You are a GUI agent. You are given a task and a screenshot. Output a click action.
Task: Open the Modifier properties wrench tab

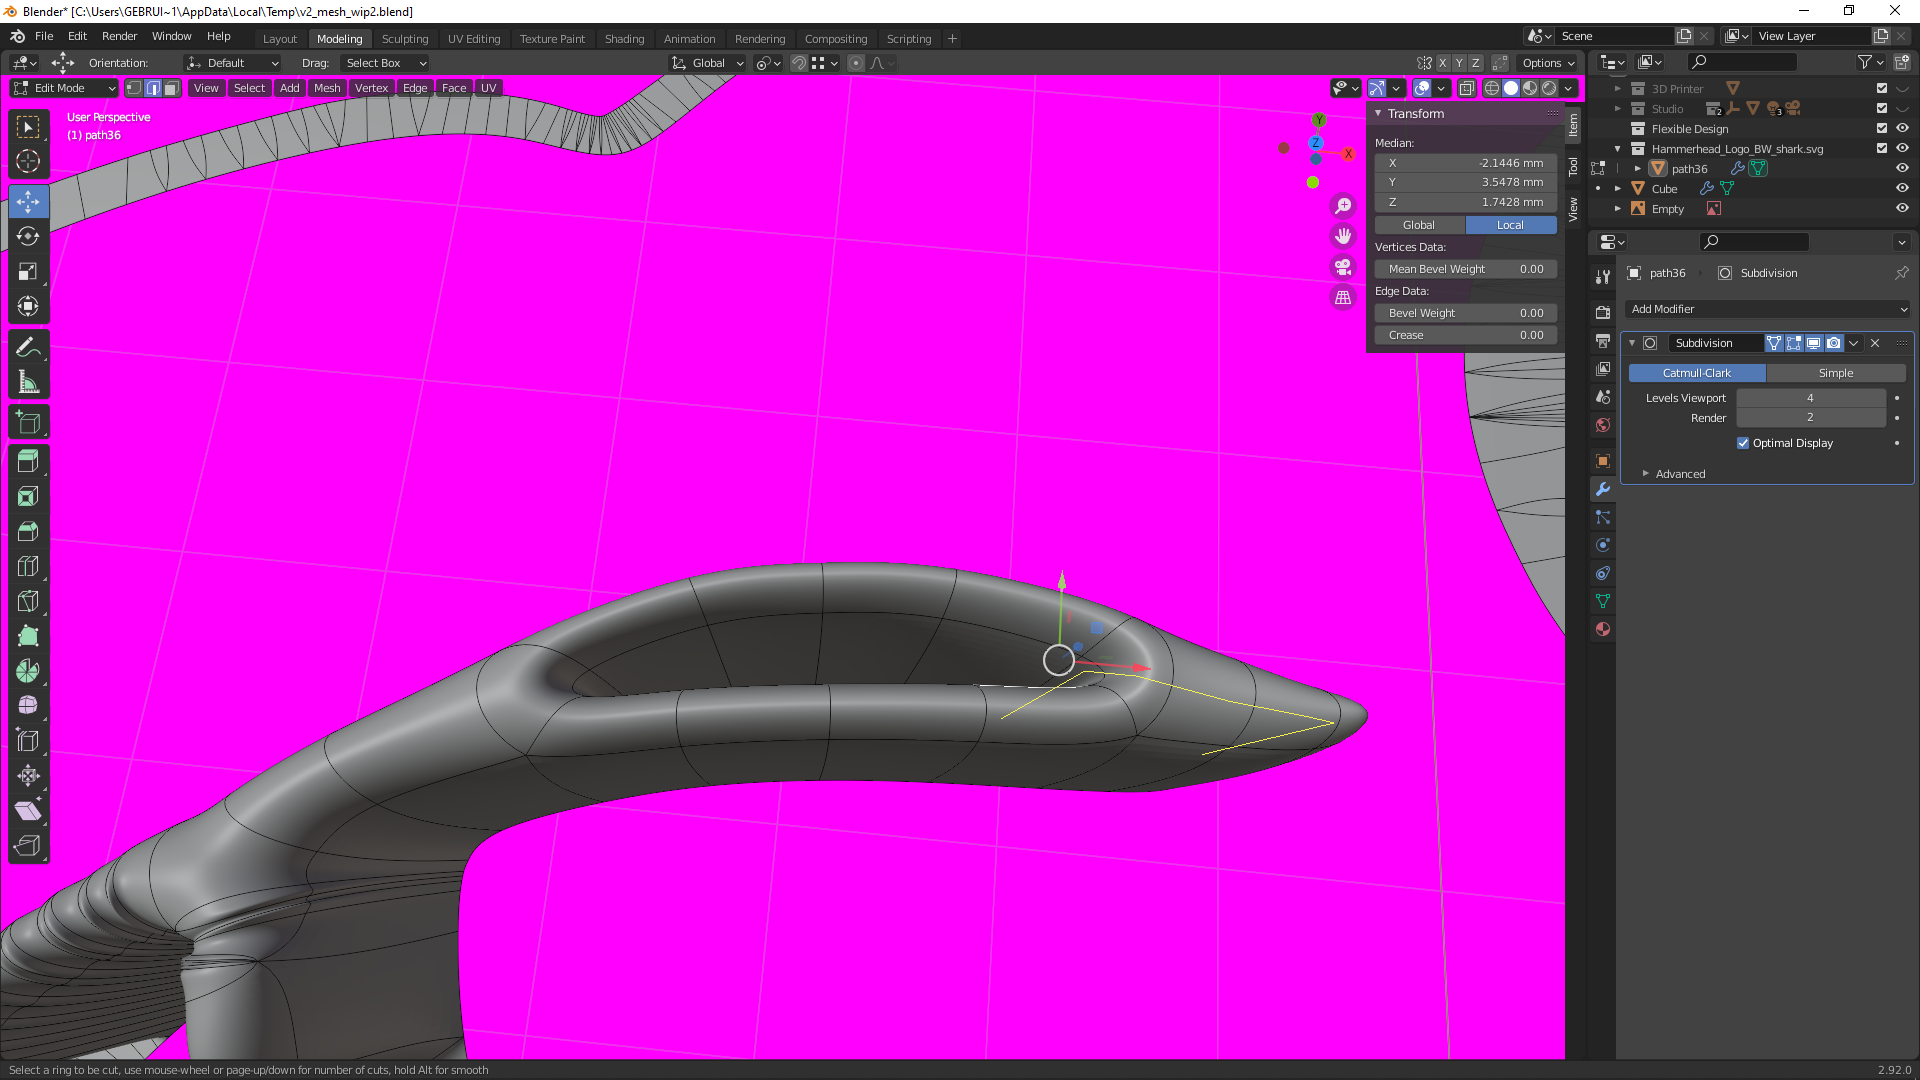tap(1603, 489)
